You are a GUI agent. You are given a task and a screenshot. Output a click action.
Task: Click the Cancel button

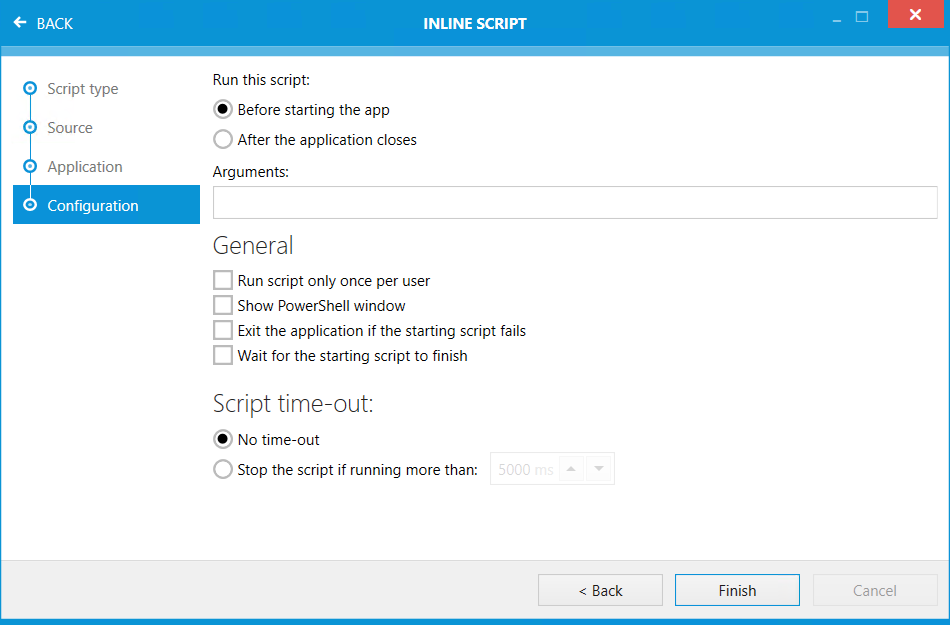(x=875, y=590)
